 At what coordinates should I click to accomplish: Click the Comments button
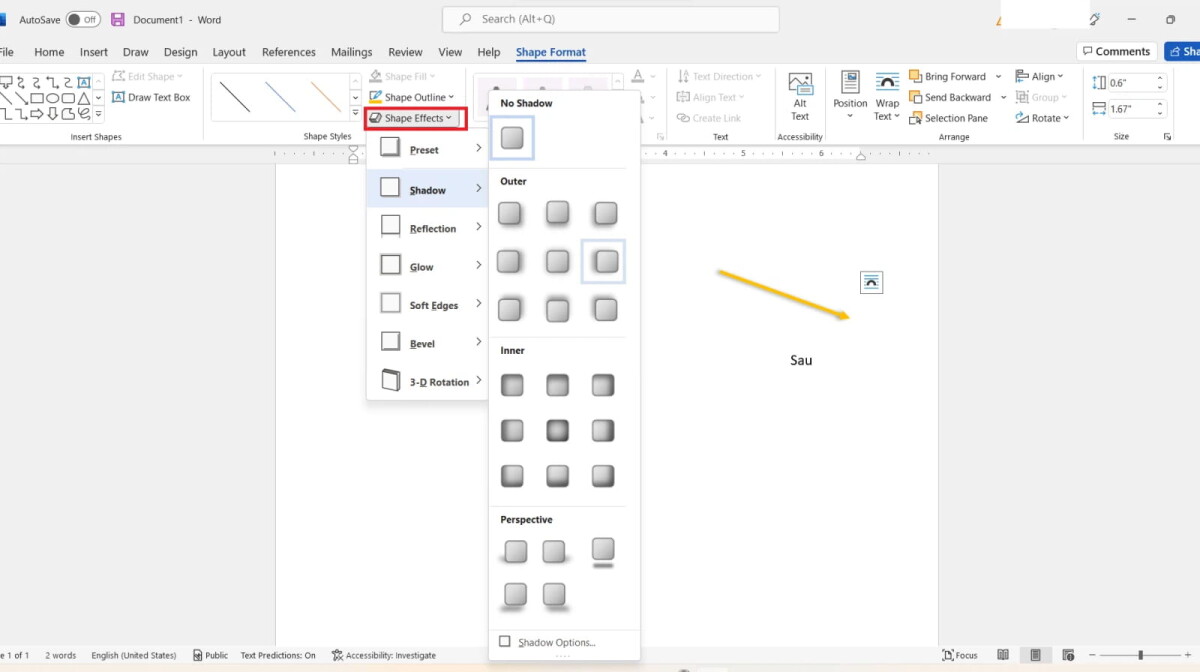click(x=1116, y=51)
